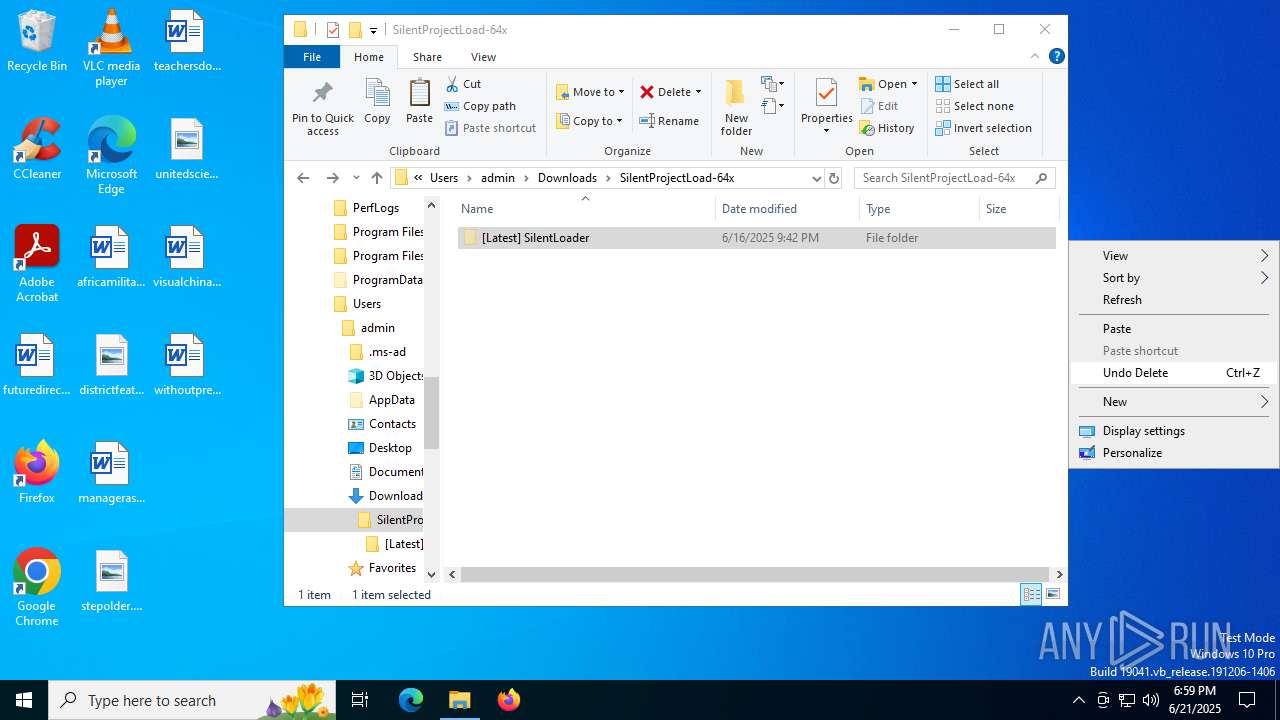Click the Rename command

669,121
